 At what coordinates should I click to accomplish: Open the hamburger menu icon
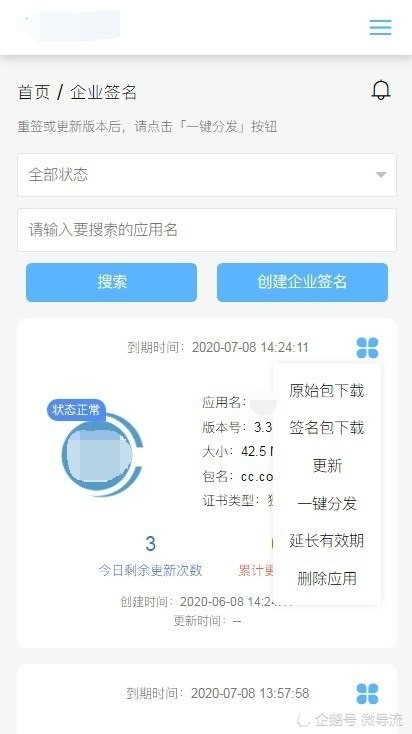tap(380, 27)
